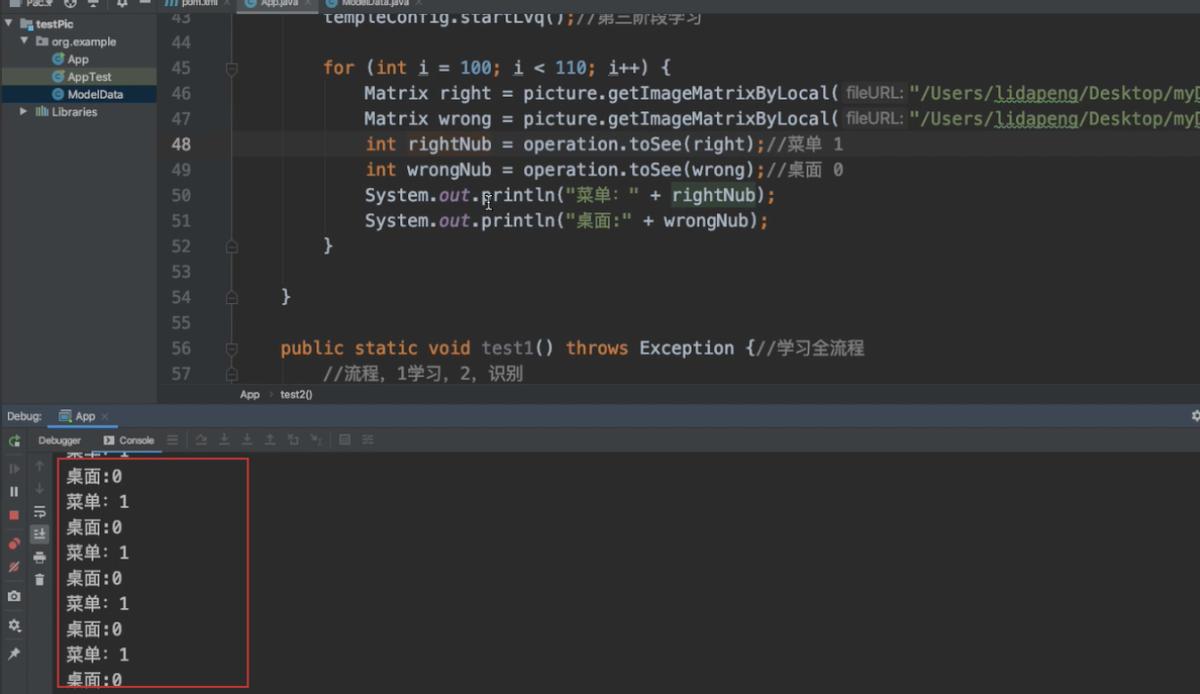Select the Rerun program icon
Screen dimensions: 1200x694
click(x=13, y=440)
